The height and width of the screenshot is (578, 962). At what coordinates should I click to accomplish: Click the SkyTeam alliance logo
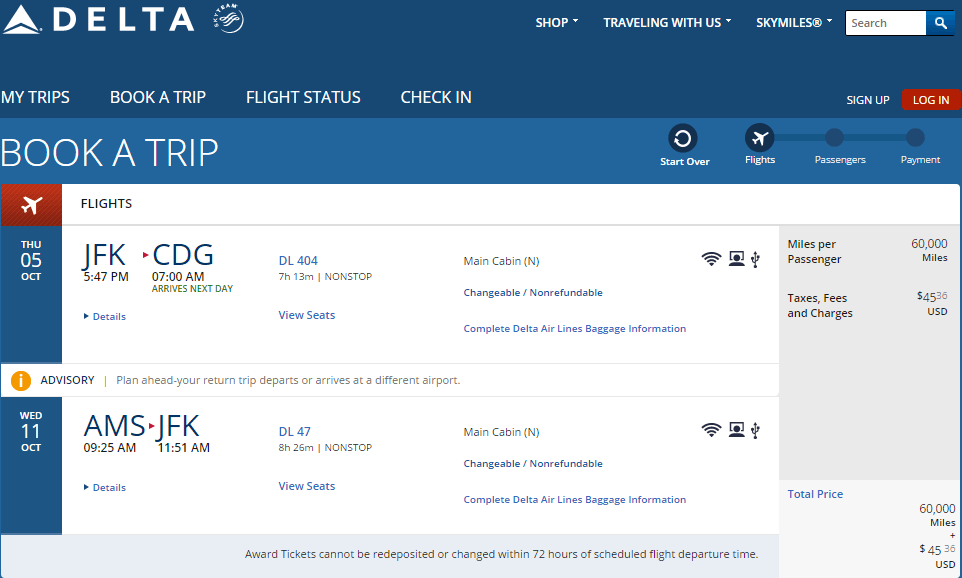(228, 18)
